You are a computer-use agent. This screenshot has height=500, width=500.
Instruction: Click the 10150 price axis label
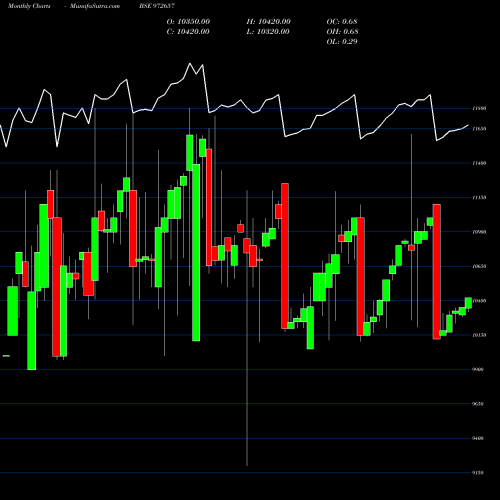479,335
